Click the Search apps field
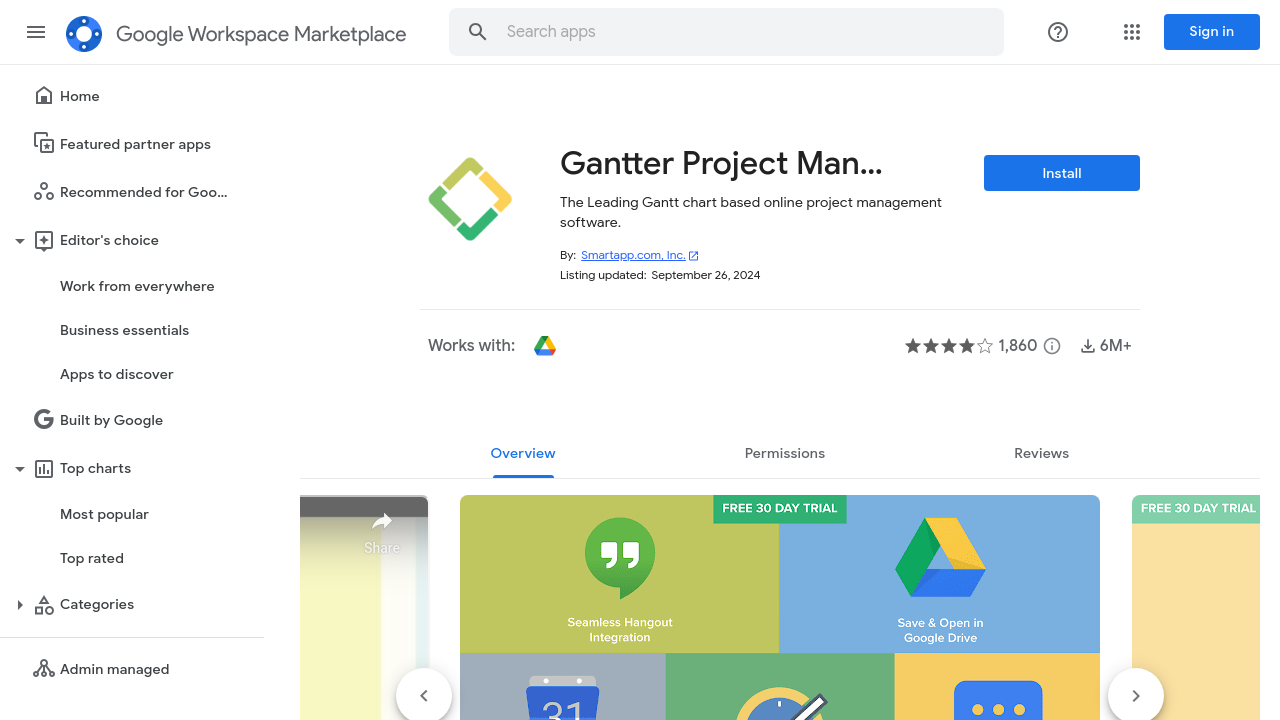The height and width of the screenshot is (720, 1280). coord(726,32)
